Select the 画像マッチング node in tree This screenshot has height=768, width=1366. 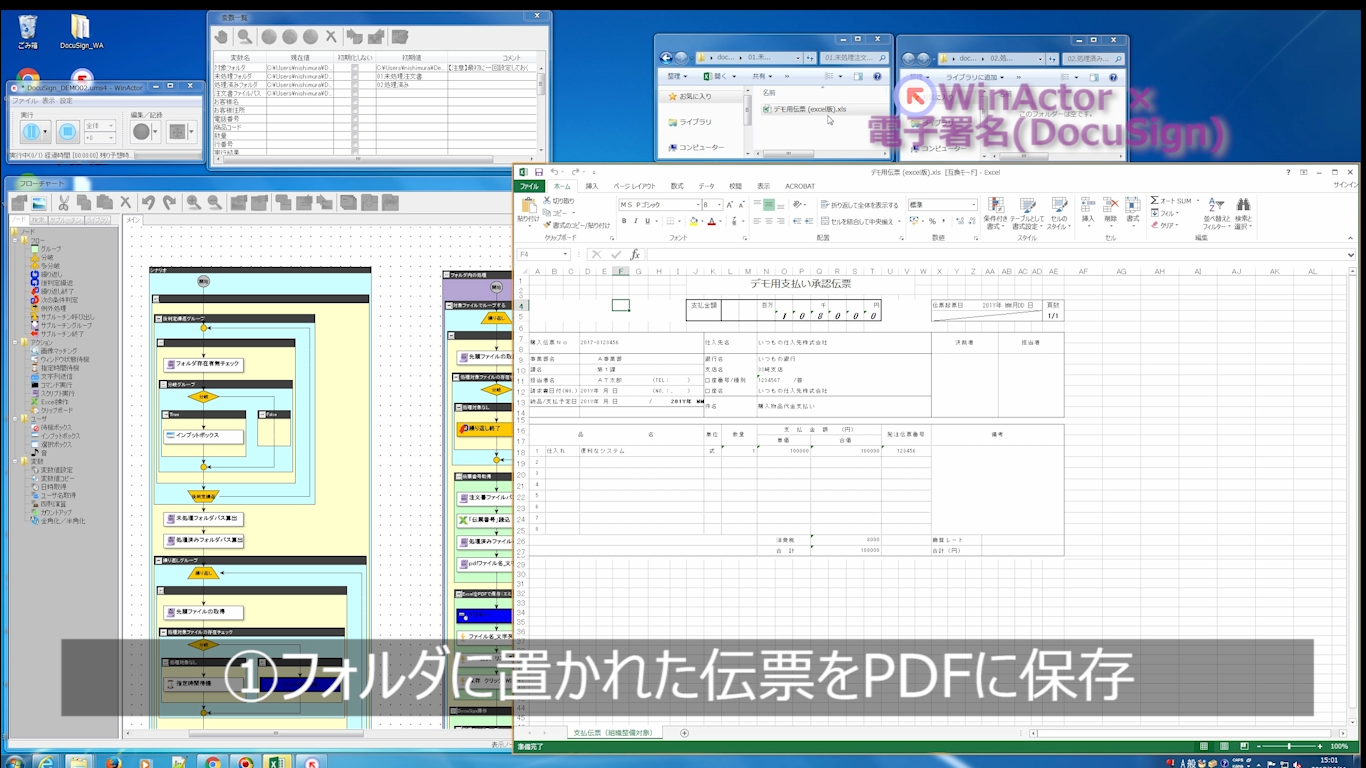(56, 351)
